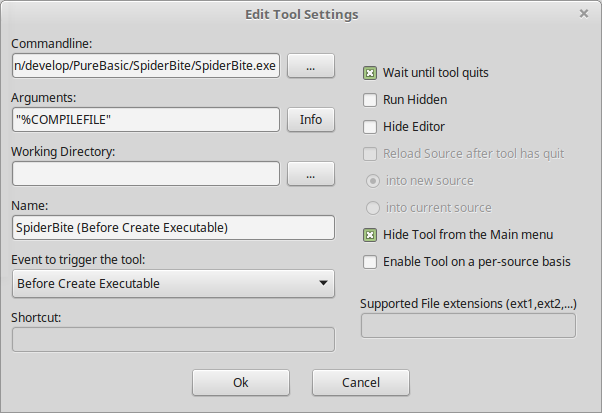Toggle Wait until tool quits checkbox
This screenshot has width=602, height=413.
(x=370, y=73)
